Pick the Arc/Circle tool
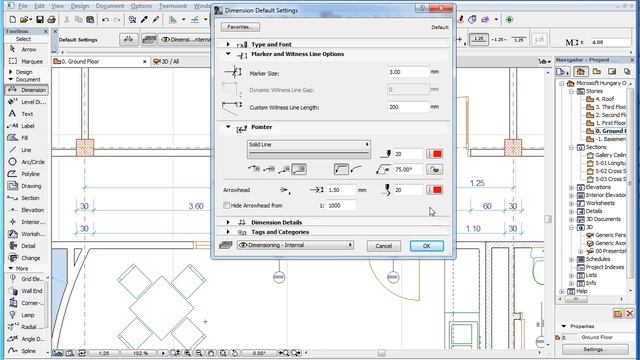Viewport: 640px width, 360px height. [26, 162]
